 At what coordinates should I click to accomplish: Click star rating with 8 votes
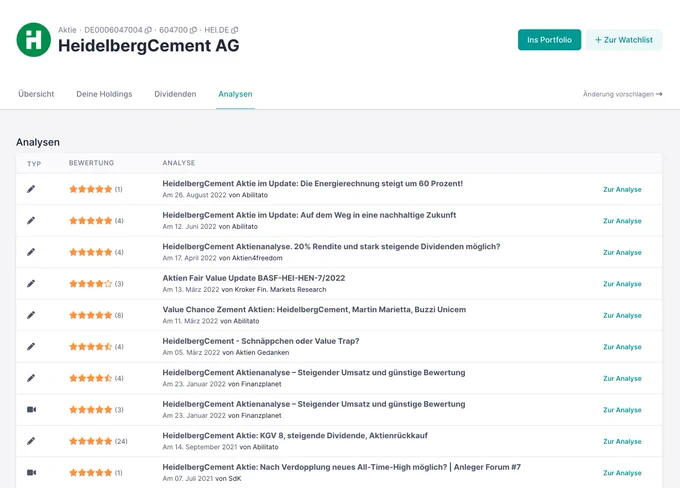pyautogui.click(x=91, y=315)
